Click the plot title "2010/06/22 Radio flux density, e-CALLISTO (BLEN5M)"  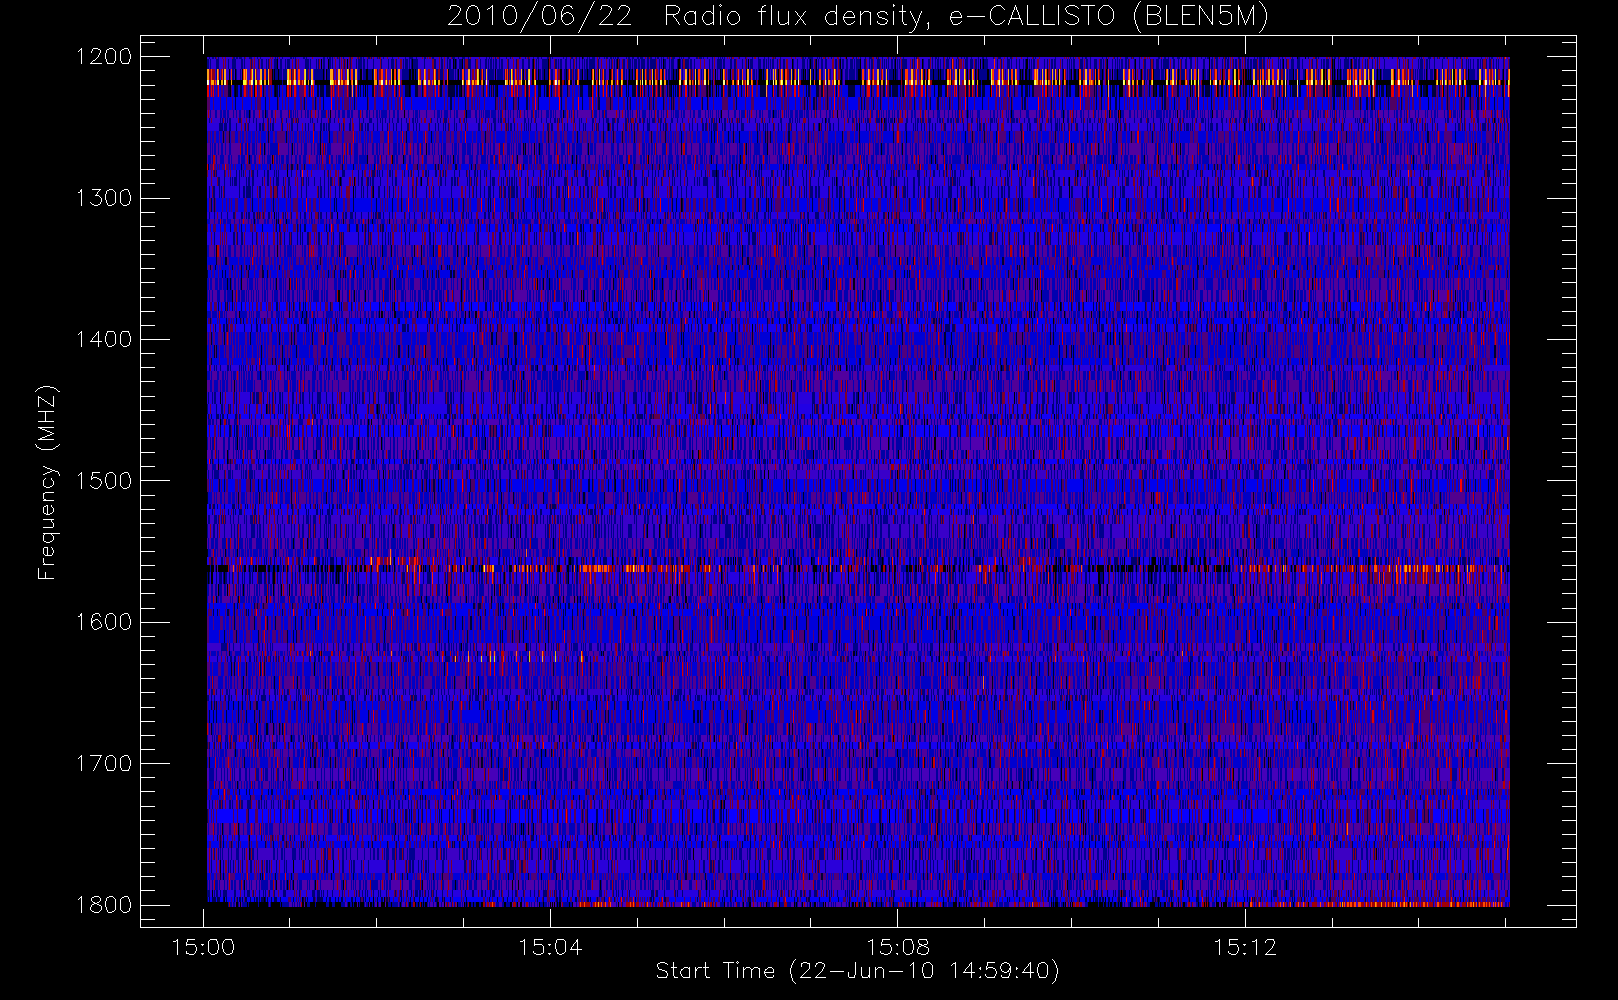(858, 17)
